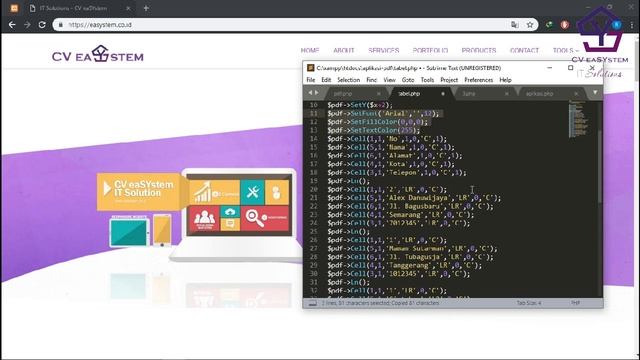Click the SetFont 'Arial' code line
This screenshot has height=360, width=640.
[x=383, y=113]
